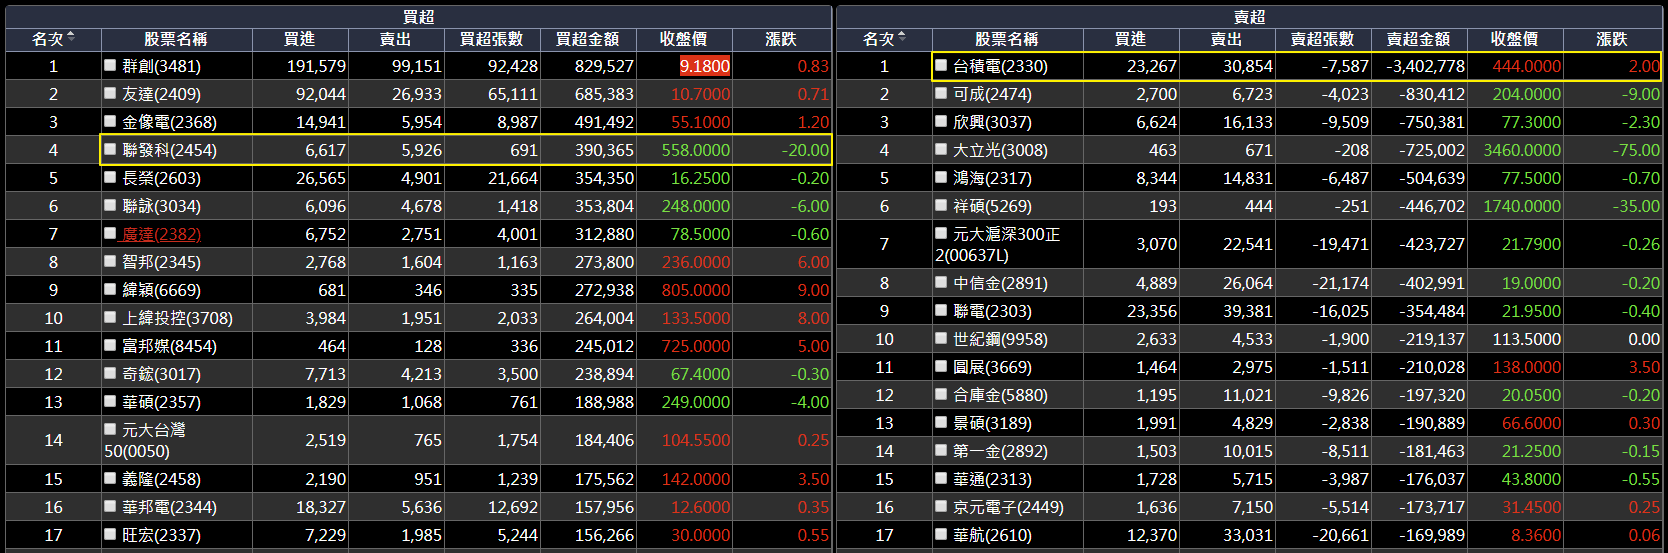Select the 聯發科(2454) checkbox

click(x=111, y=149)
